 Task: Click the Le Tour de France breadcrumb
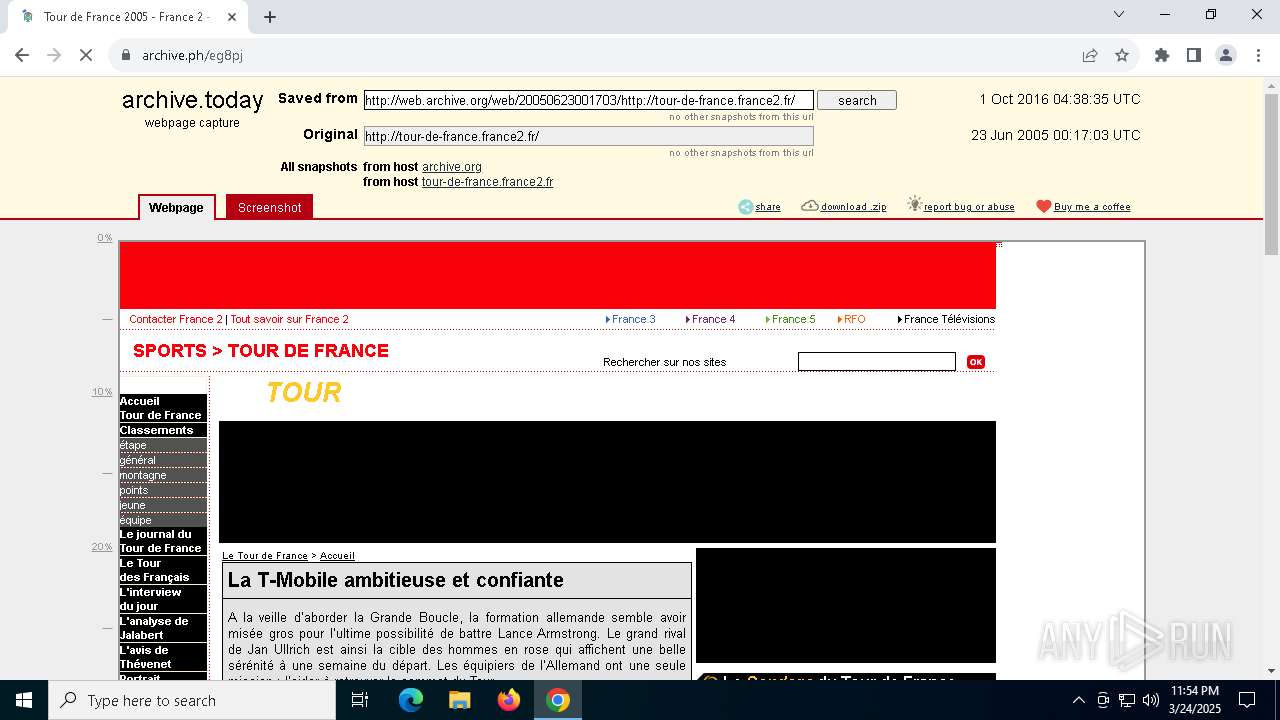click(265, 556)
